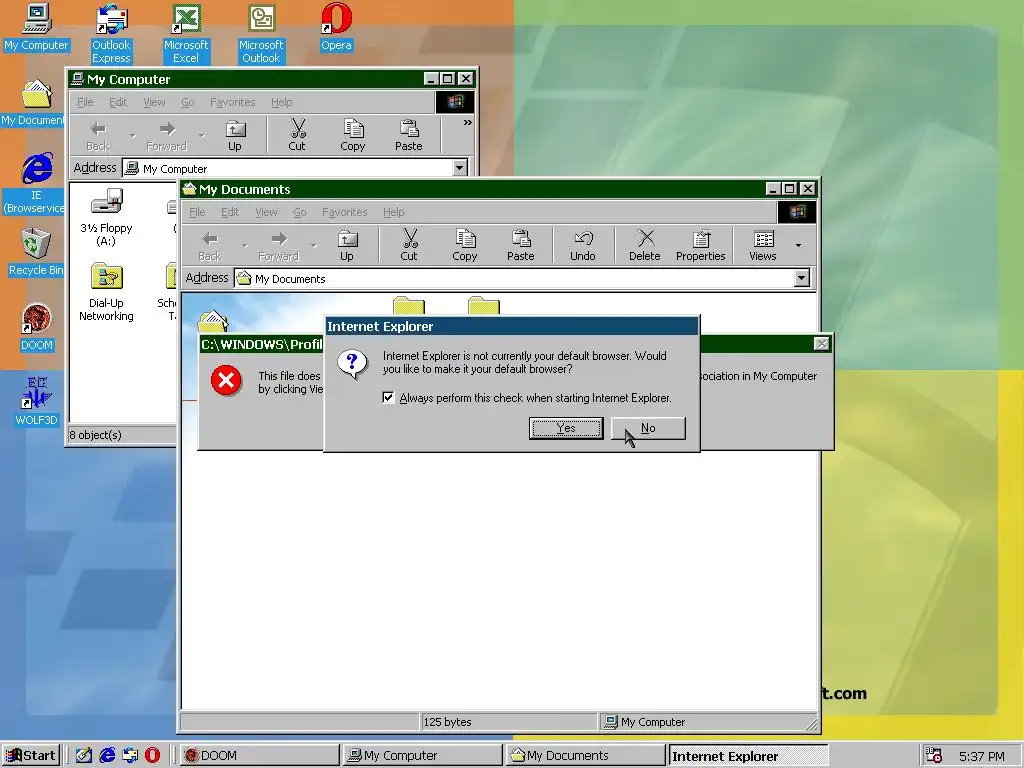Switch to DOOM taskbar button
Image resolution: width=1024 pixels, height=768 pixels.
[x=259, y=756]
